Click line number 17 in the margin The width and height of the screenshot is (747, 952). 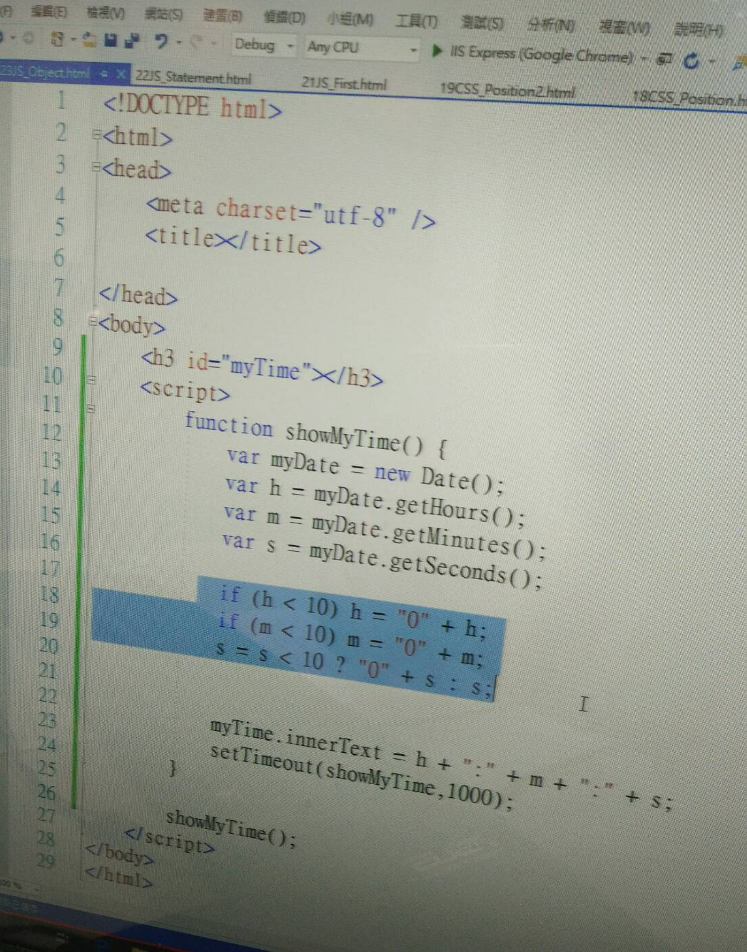point(50,568)
